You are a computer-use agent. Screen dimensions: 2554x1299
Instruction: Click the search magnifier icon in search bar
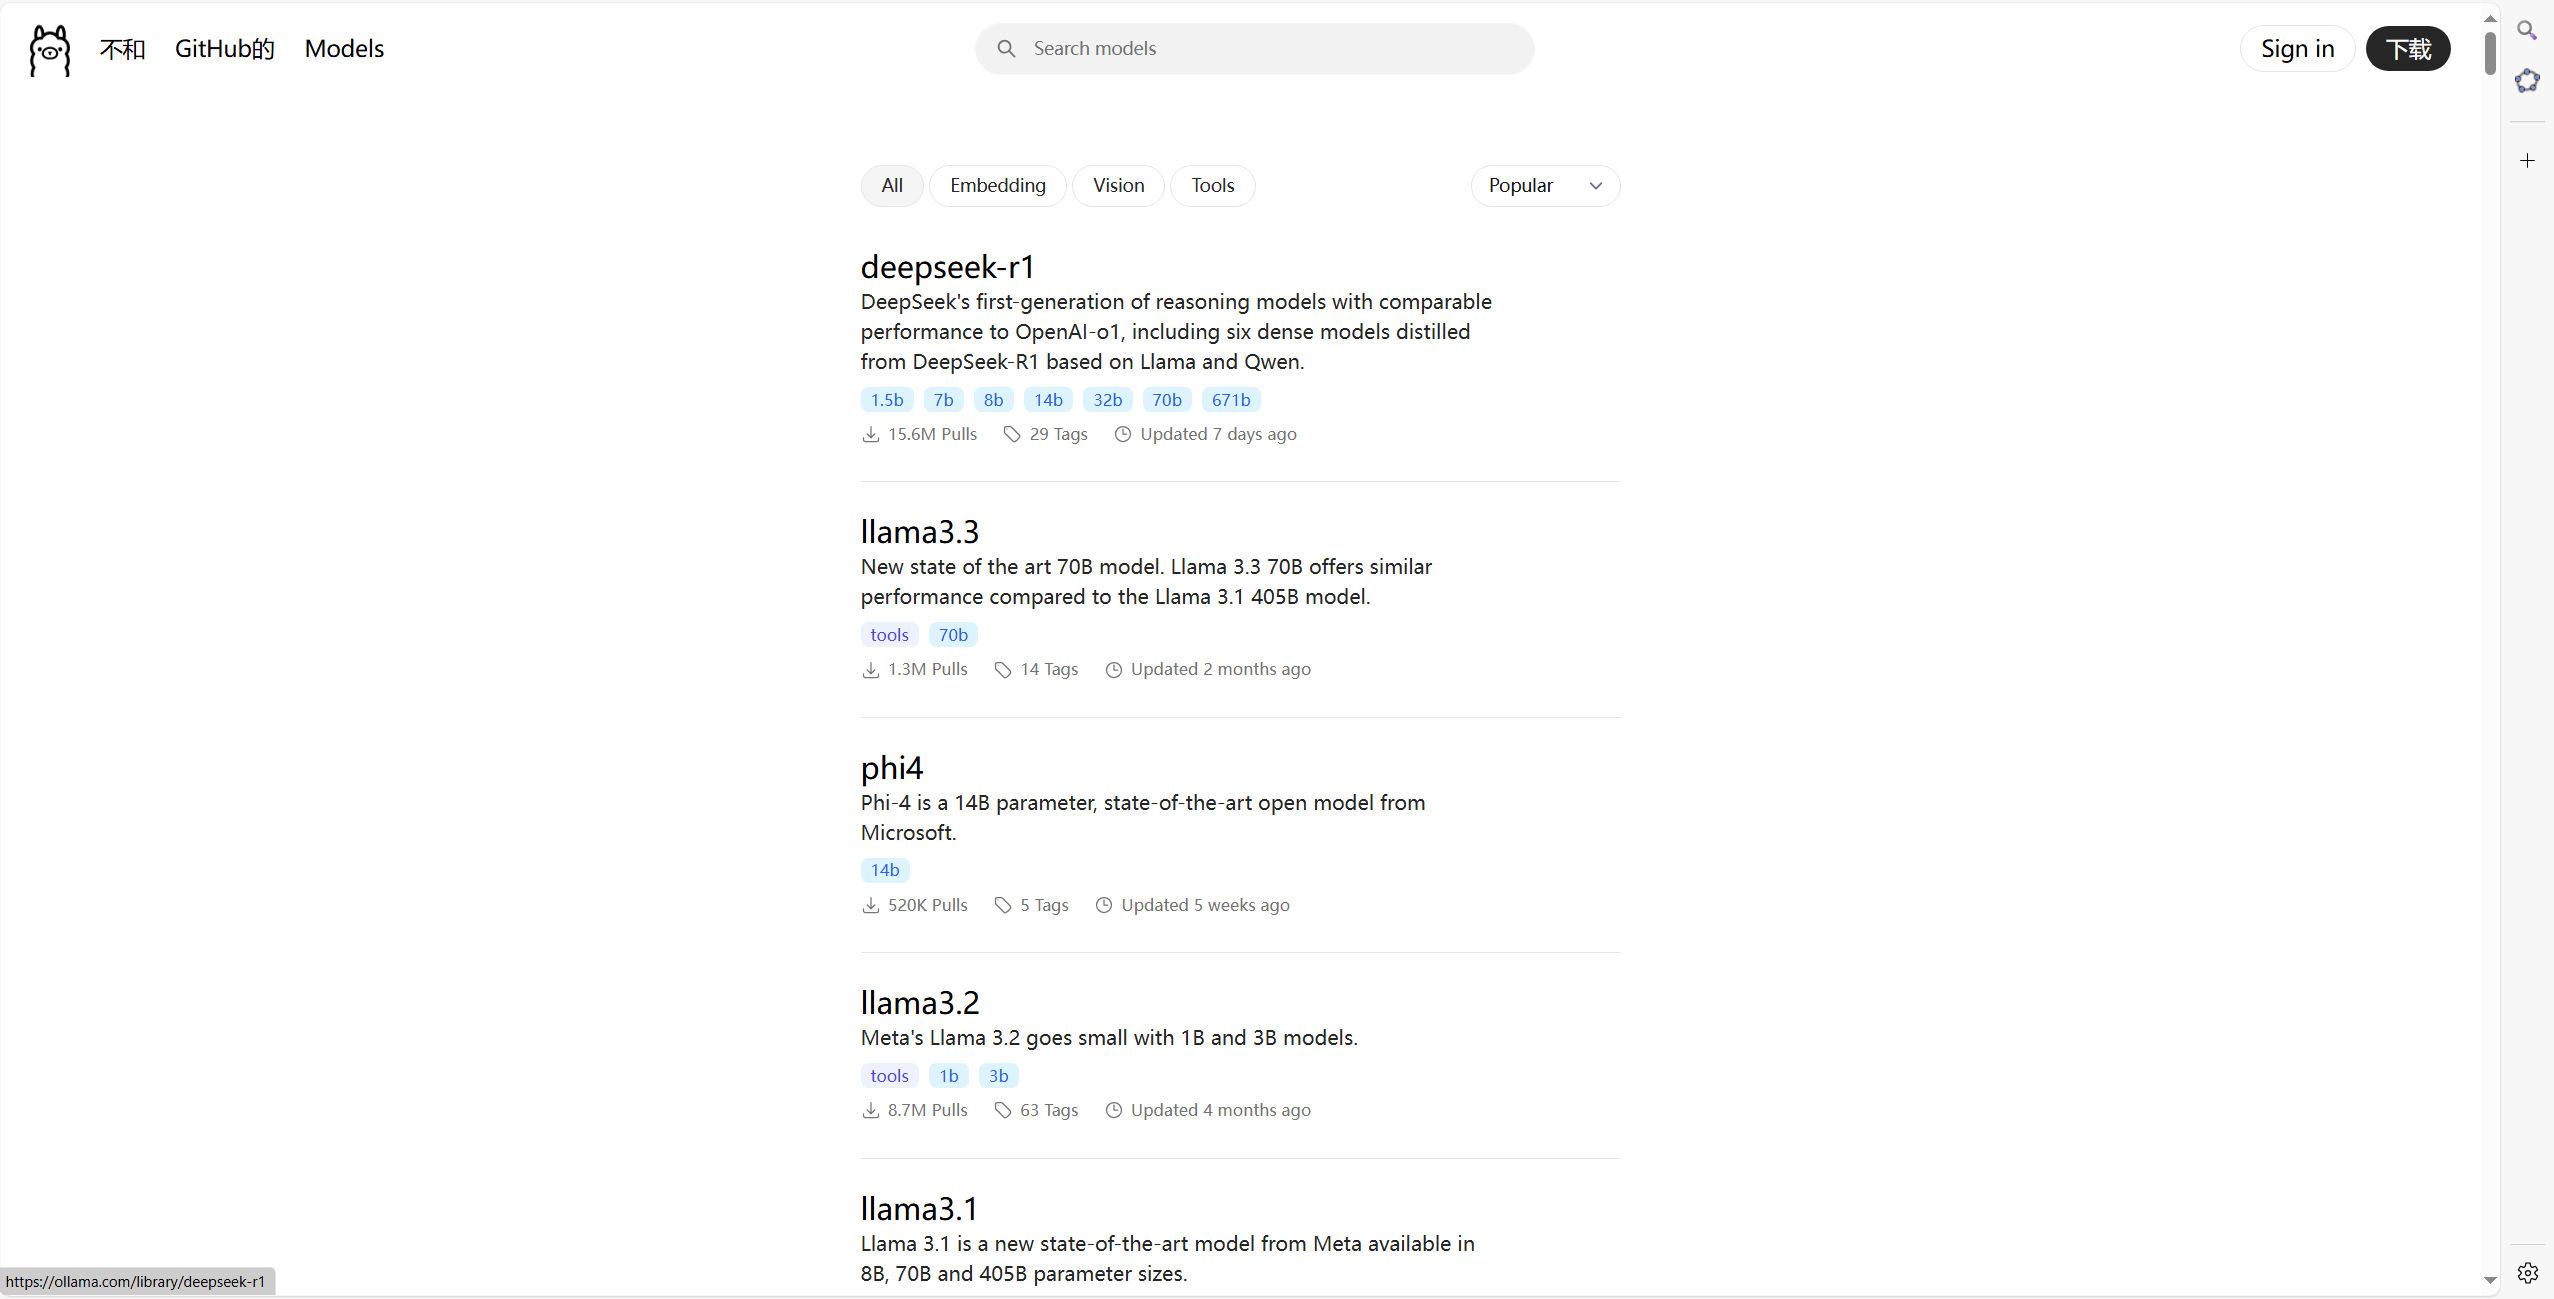point(1006,49)
